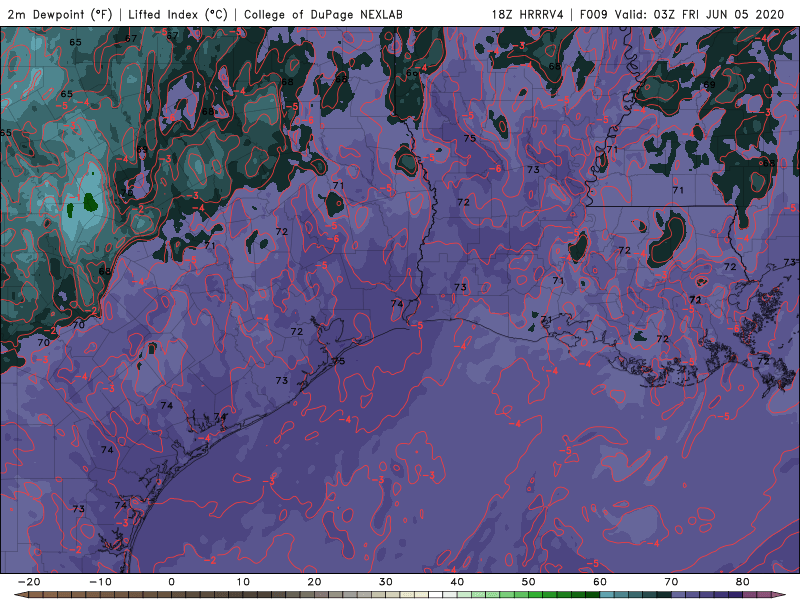
Task: Click the 20 label on the colorbar
Action: (314, 582)
